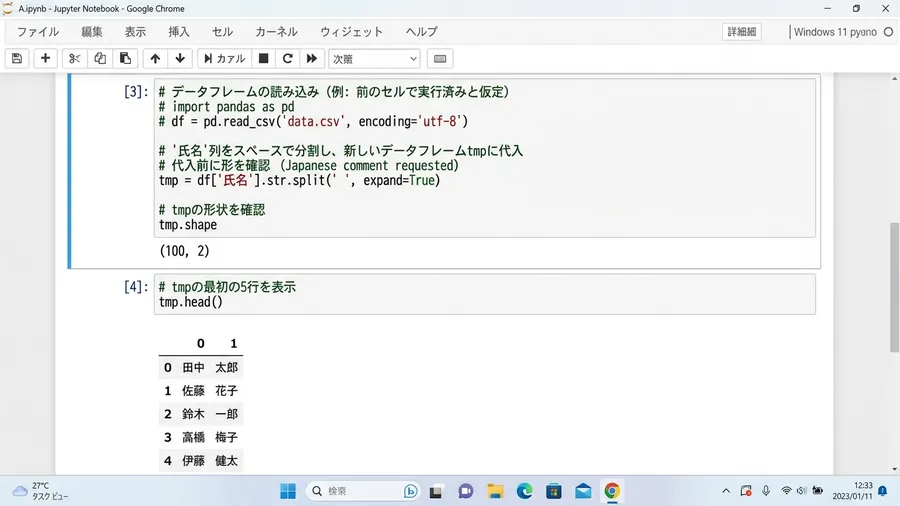Open File Explorer from the taskbar

click(x=495, y=492)
